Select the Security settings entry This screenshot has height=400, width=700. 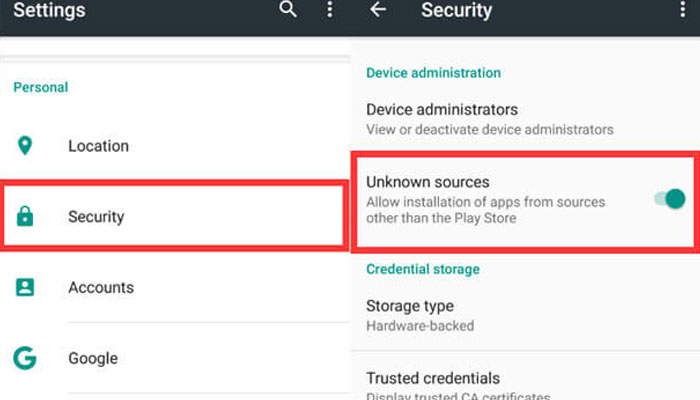point(175,216)
